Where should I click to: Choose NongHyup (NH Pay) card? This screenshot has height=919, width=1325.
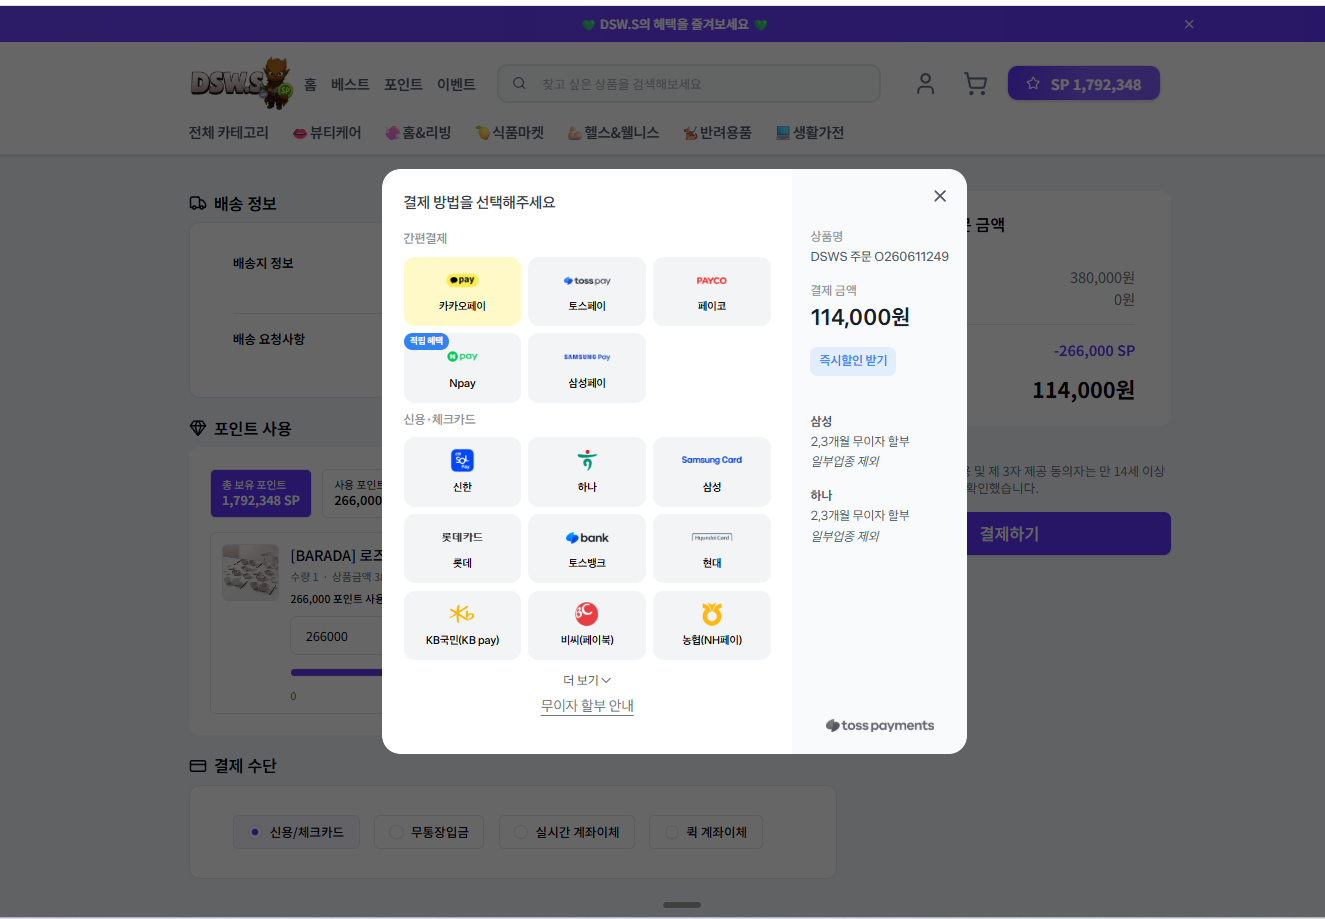712,625
